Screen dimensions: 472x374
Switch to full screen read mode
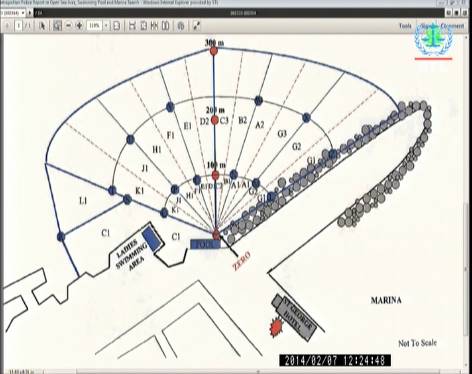(196, 26)
